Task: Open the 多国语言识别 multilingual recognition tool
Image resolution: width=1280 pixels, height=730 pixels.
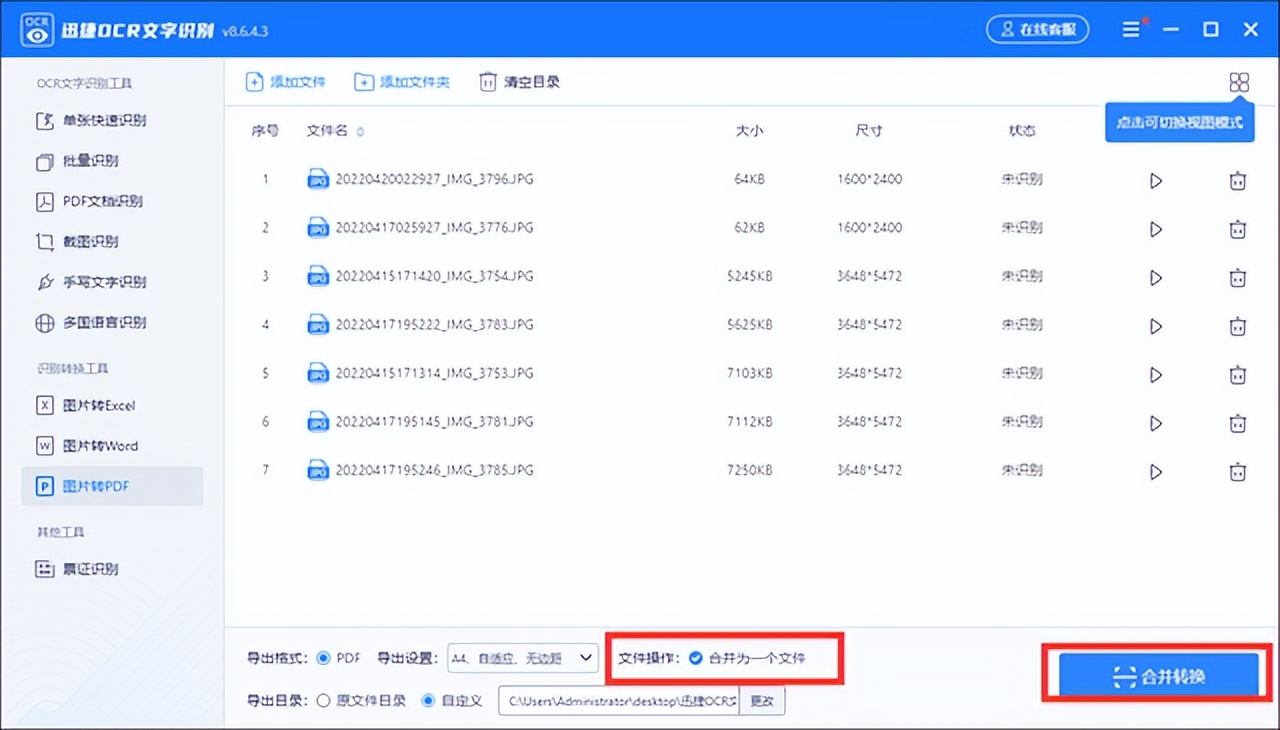Action: (104, 322)
